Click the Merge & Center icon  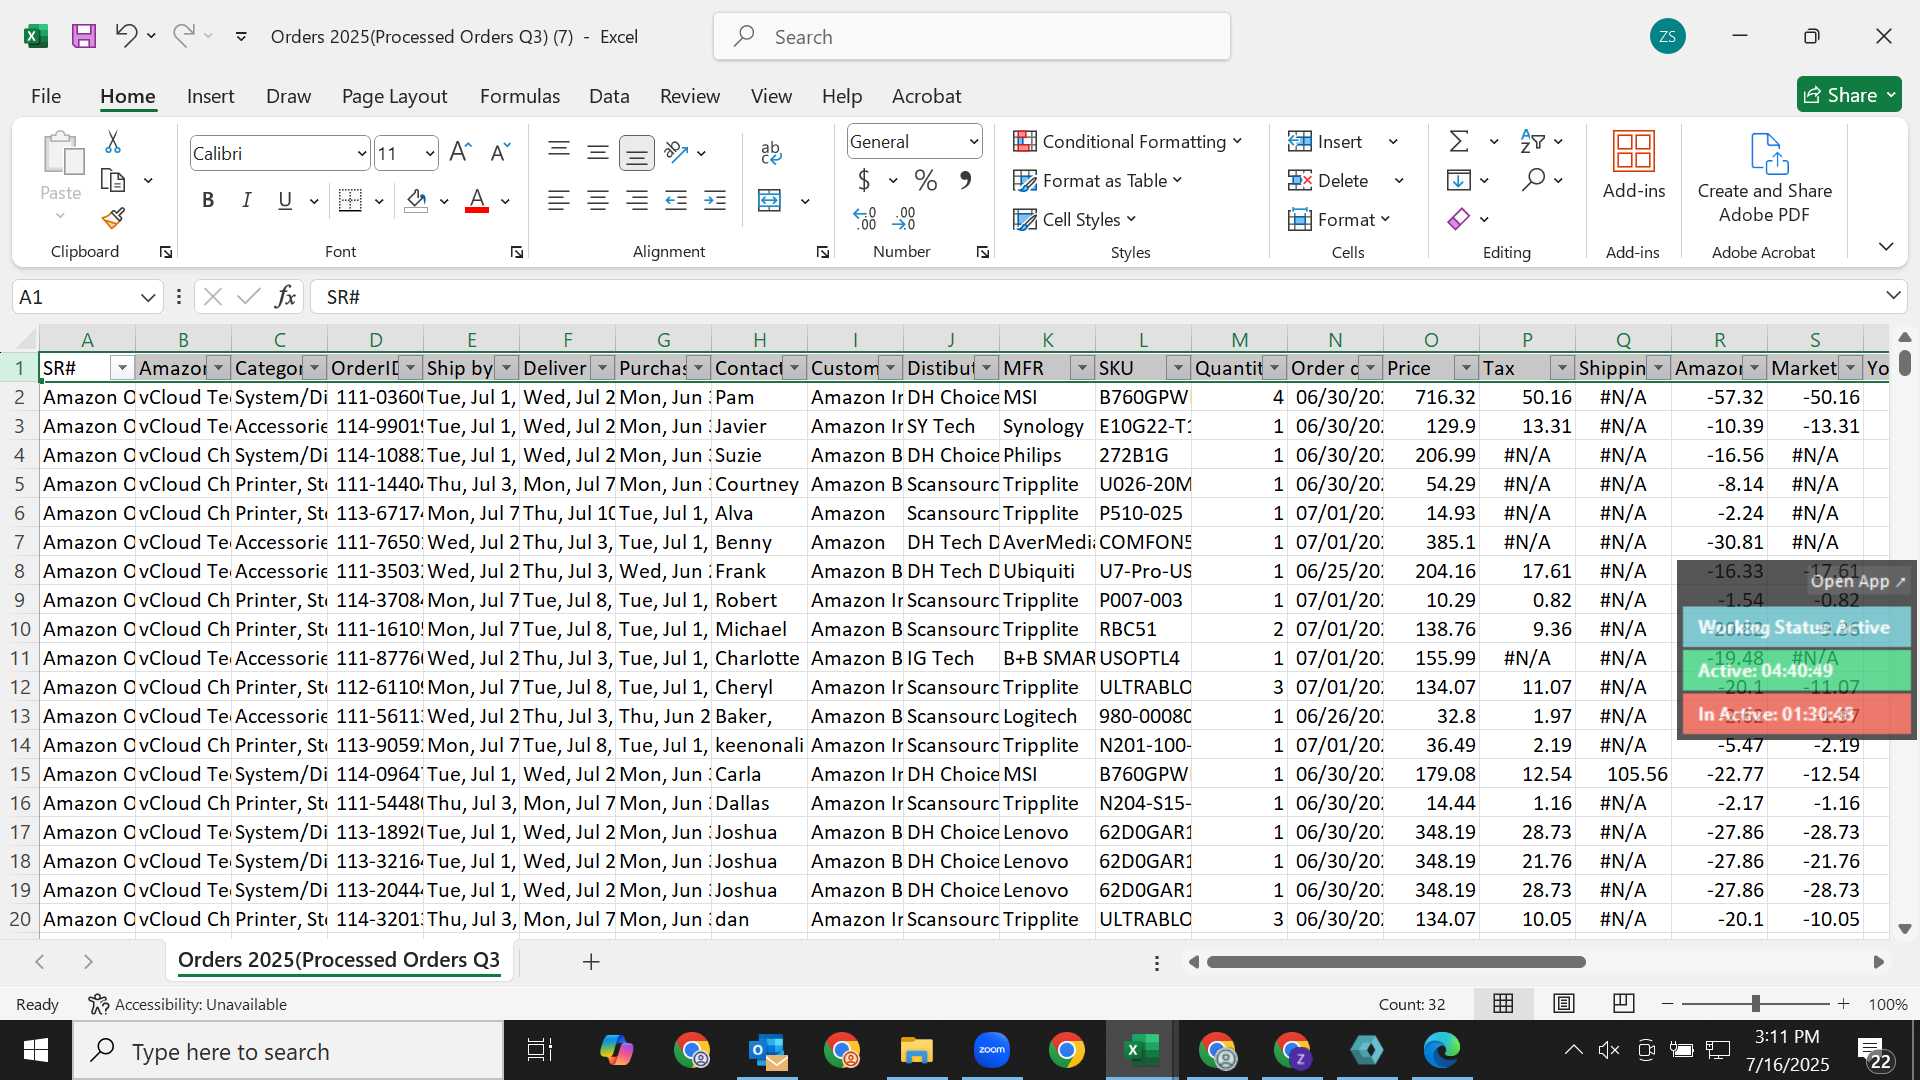[x=769, y=200]
